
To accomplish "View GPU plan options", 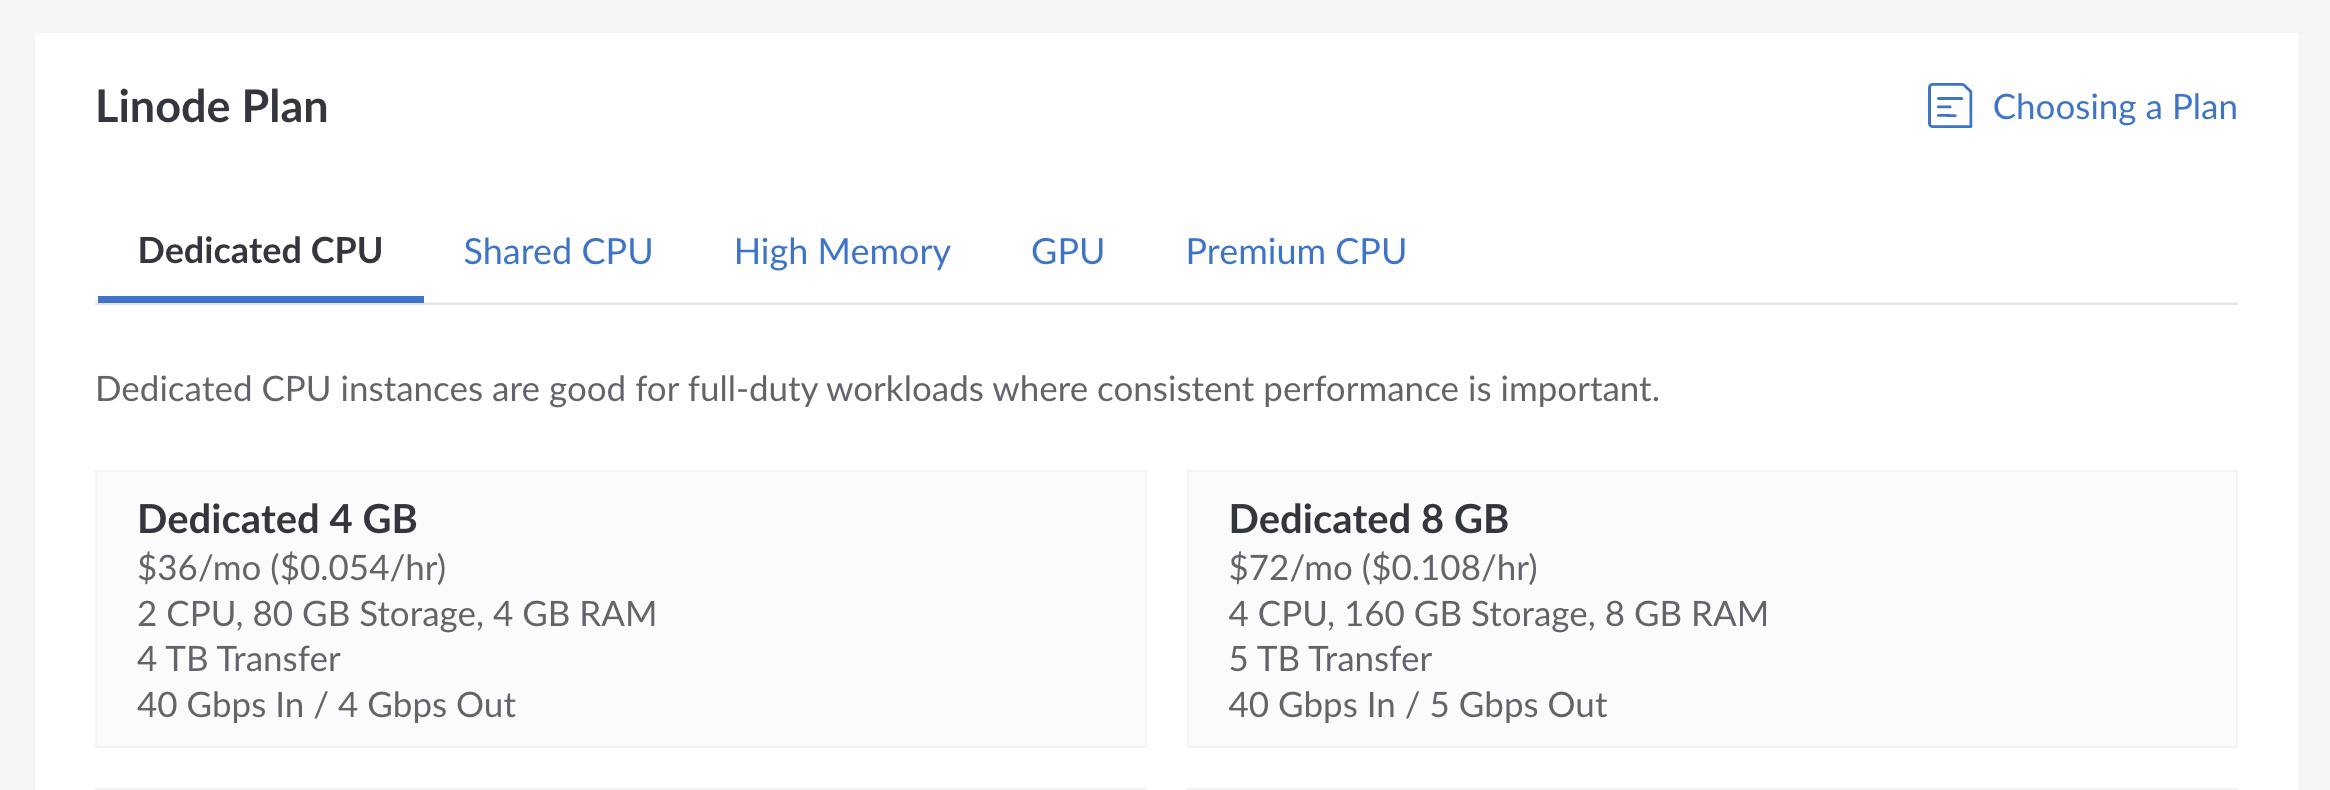I will coord(1066,252).
